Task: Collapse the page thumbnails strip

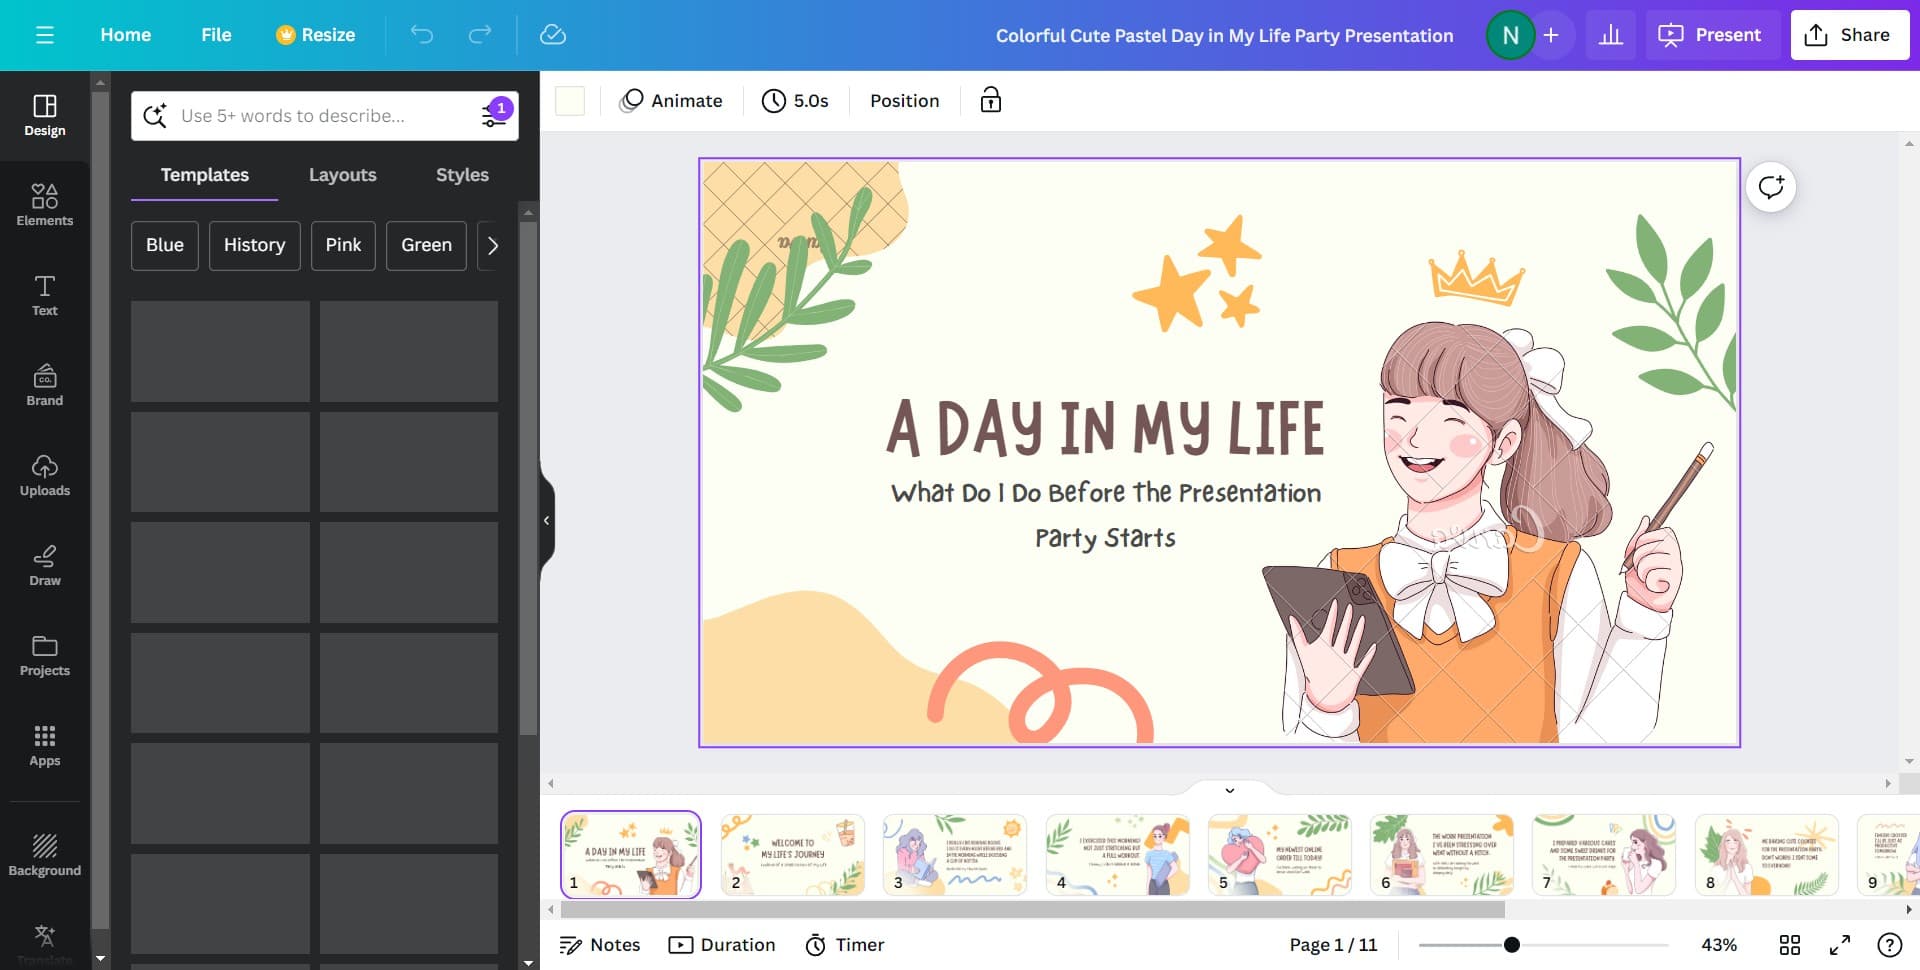Action: tap(1229, 790)
